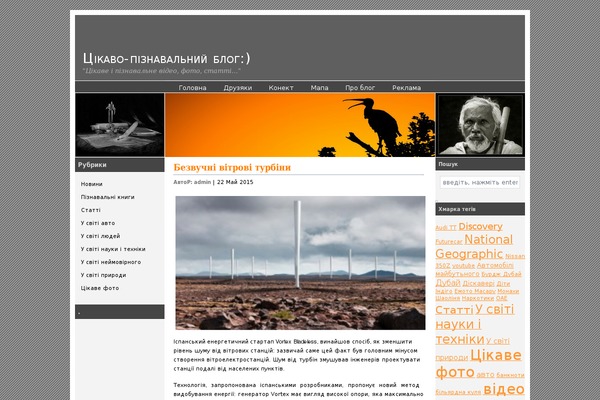The image size is (600, 400).
Task: Focus the search field under Пошук
Action: [x=480, y=183]
